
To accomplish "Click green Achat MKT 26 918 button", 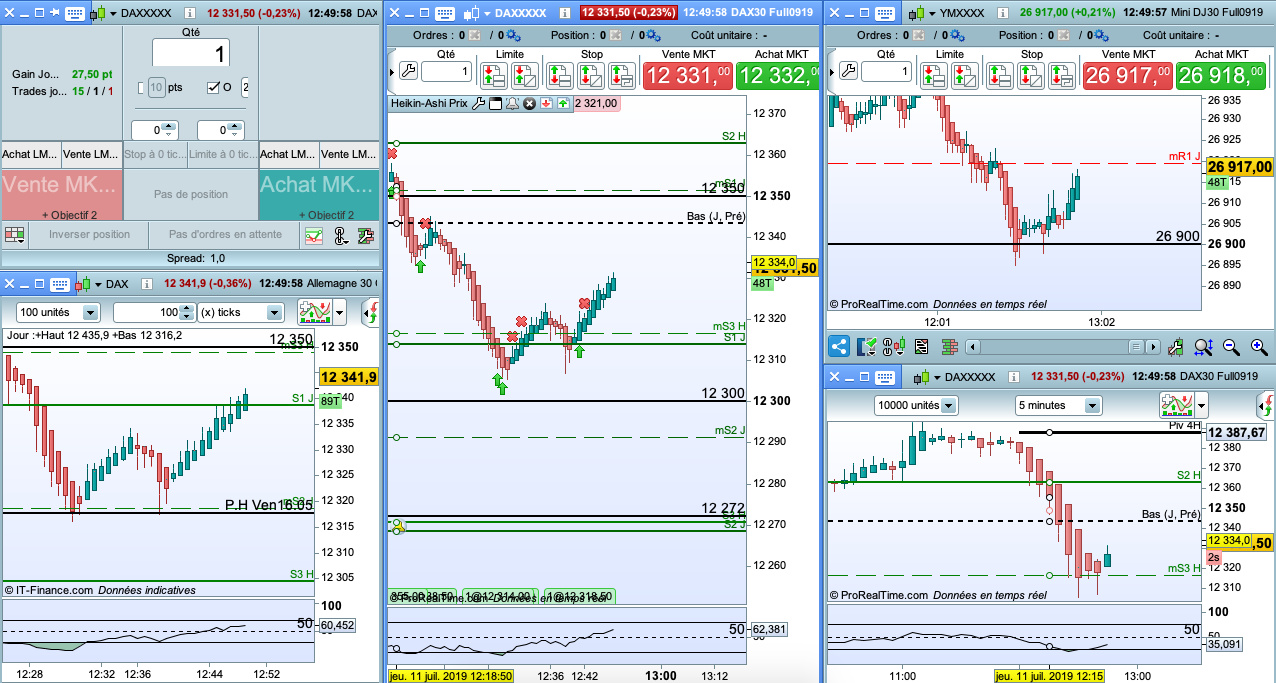I will [x=1222, y=76].
